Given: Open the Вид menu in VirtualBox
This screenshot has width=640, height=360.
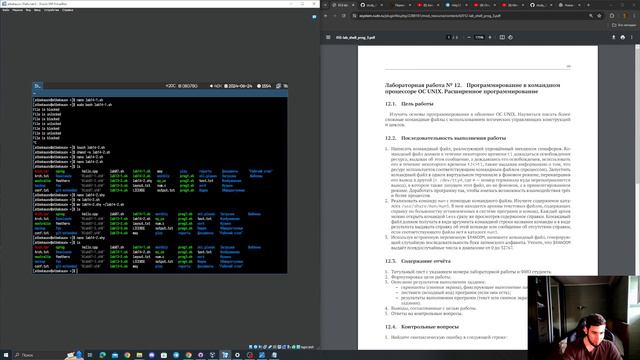Looking at the screenshot, I should [x=28, y=10].
